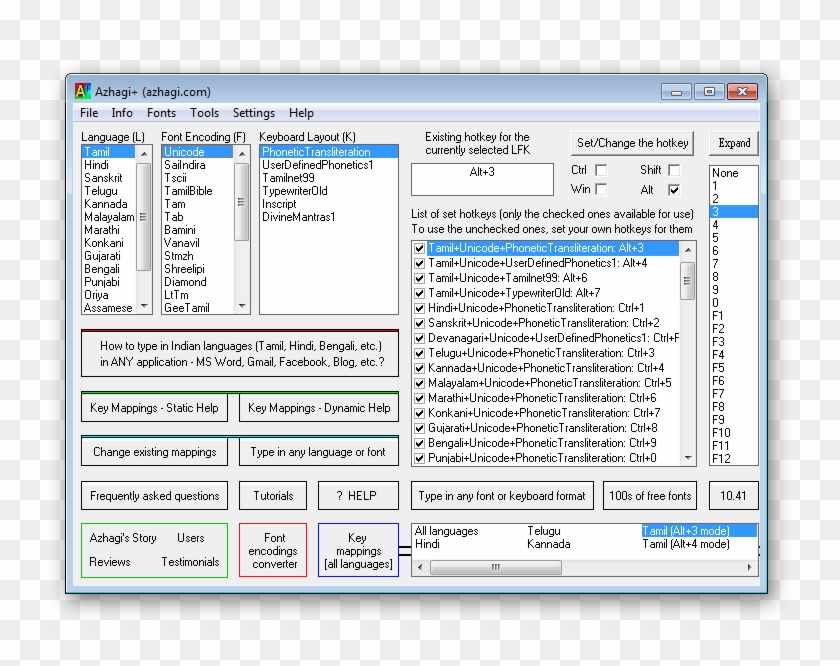This screenshot has width=840, height=666.
Task: Click the Font encodings converter button
Action: [273, 551]
